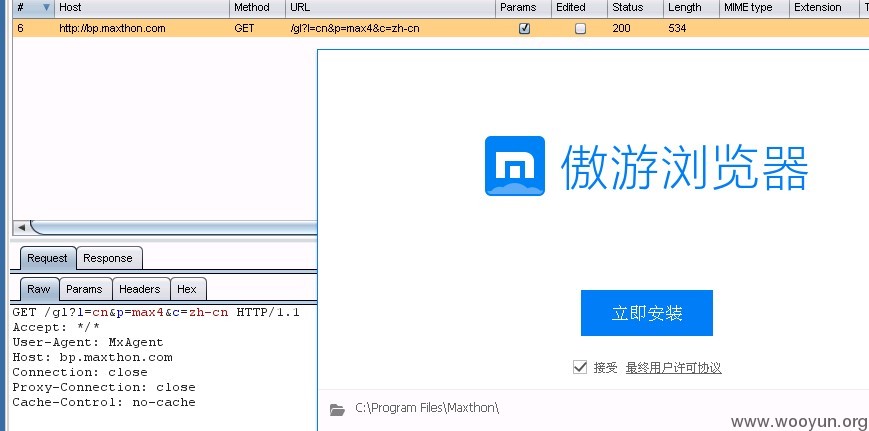Screen dimensions: 869x431
Task: Open the 最终用户许可协议 license link
Action: point(673,368)
